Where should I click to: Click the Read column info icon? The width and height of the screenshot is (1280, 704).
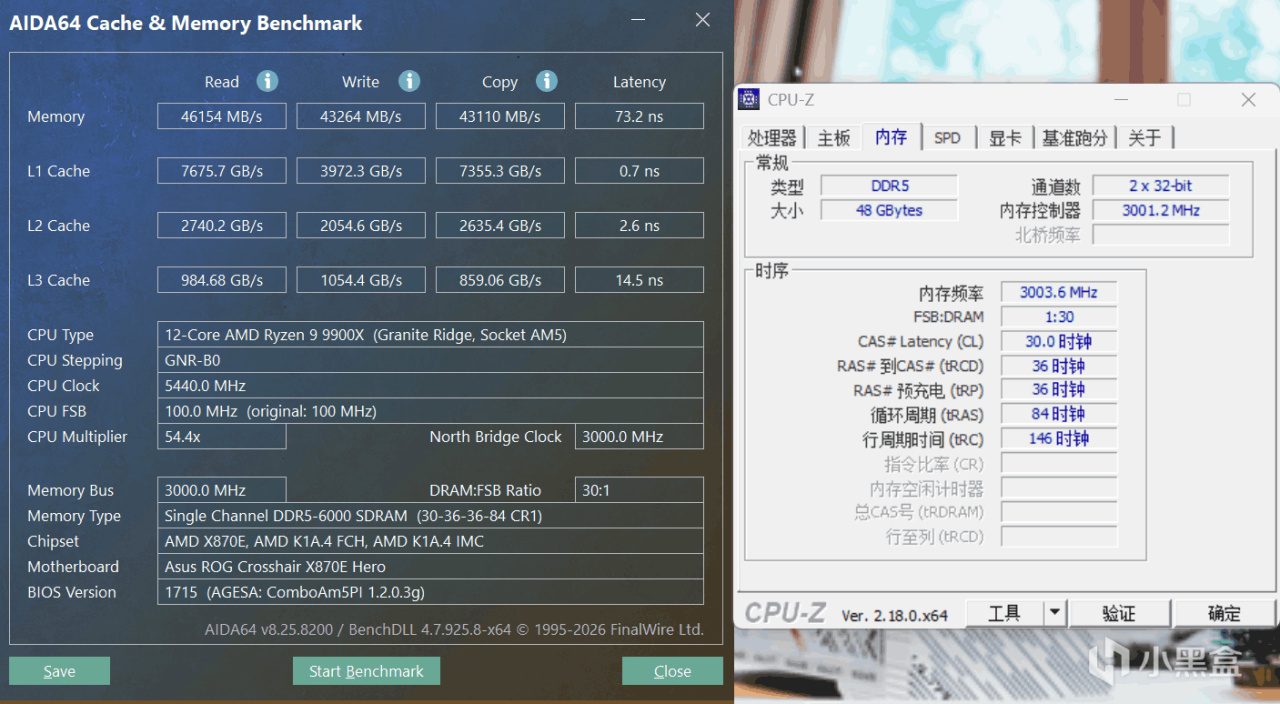(267, 81)
